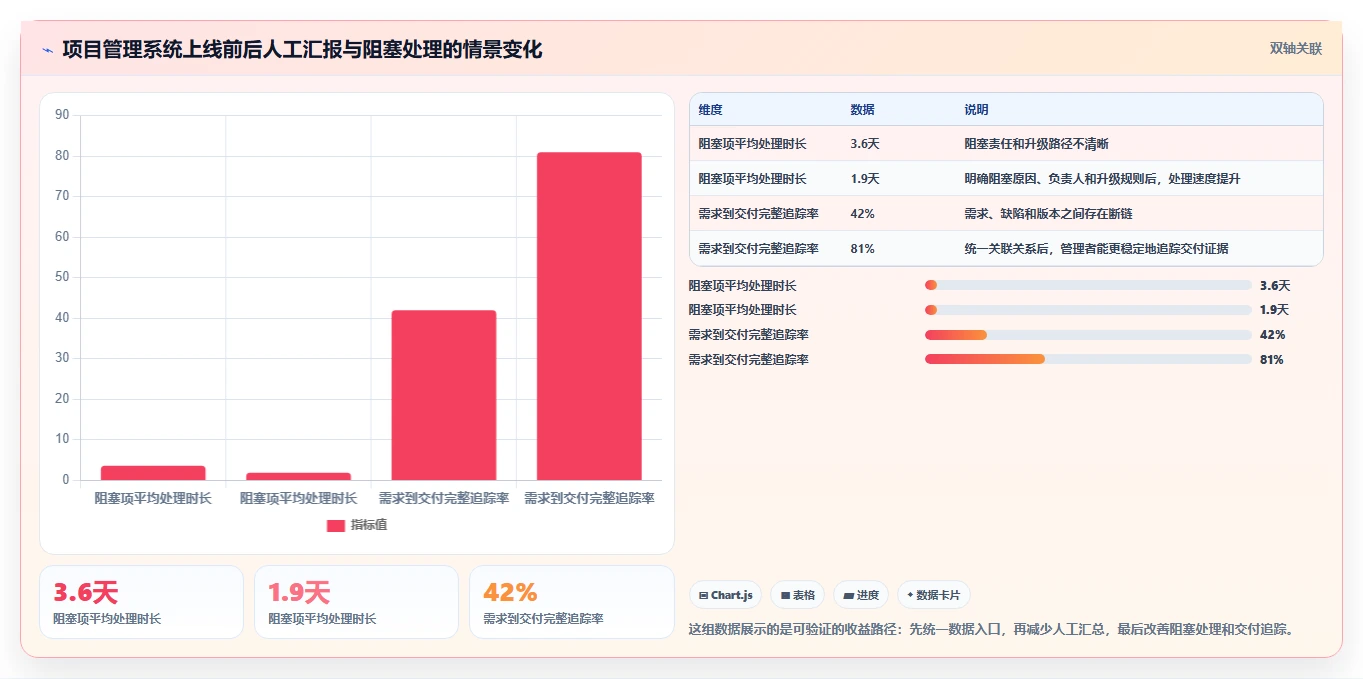Click the Chart.js chip

[x=725, y=595]
